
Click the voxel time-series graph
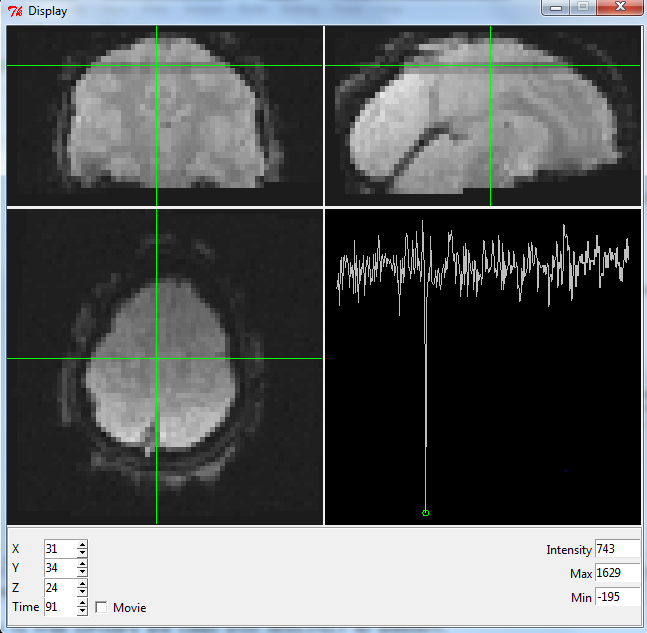coord(483,367)
